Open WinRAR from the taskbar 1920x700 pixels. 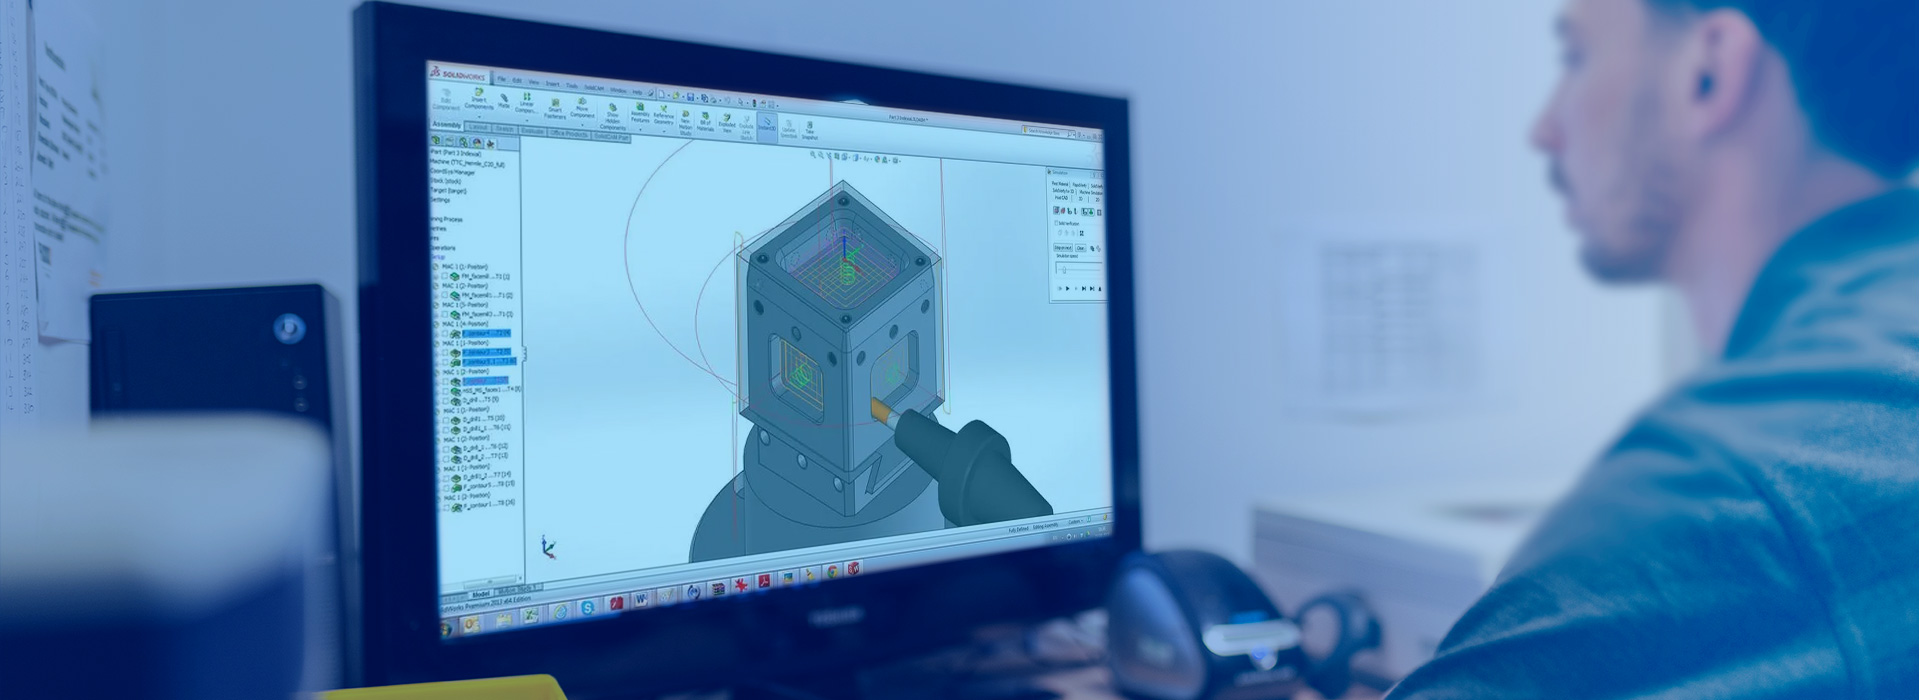717,589
